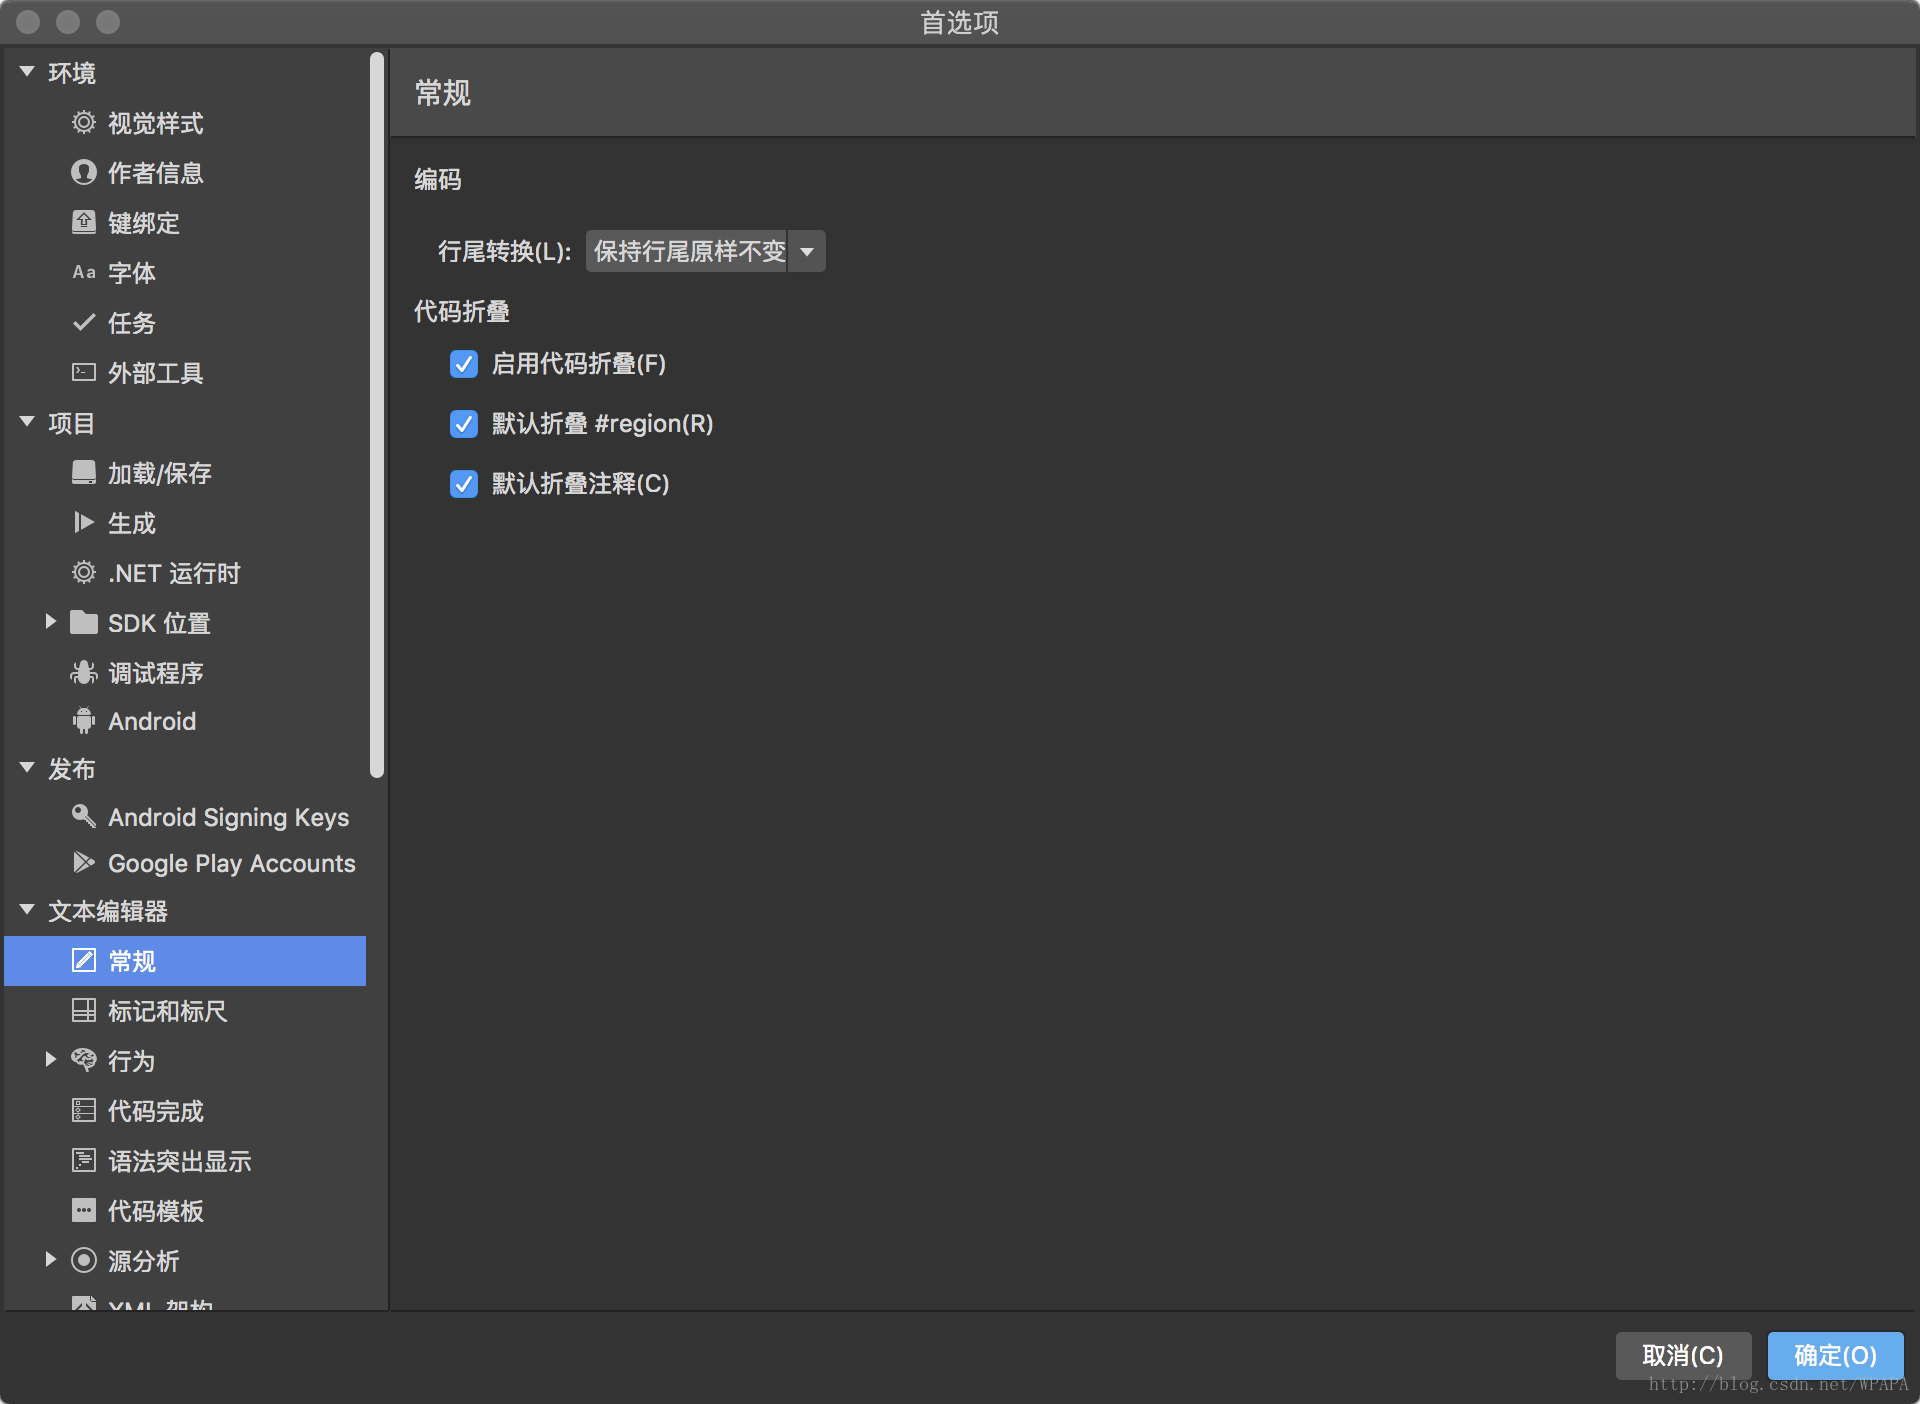Click the 视觉样式 icon in Environment
Screen dimensions: 1920x1404
point(83,124)
